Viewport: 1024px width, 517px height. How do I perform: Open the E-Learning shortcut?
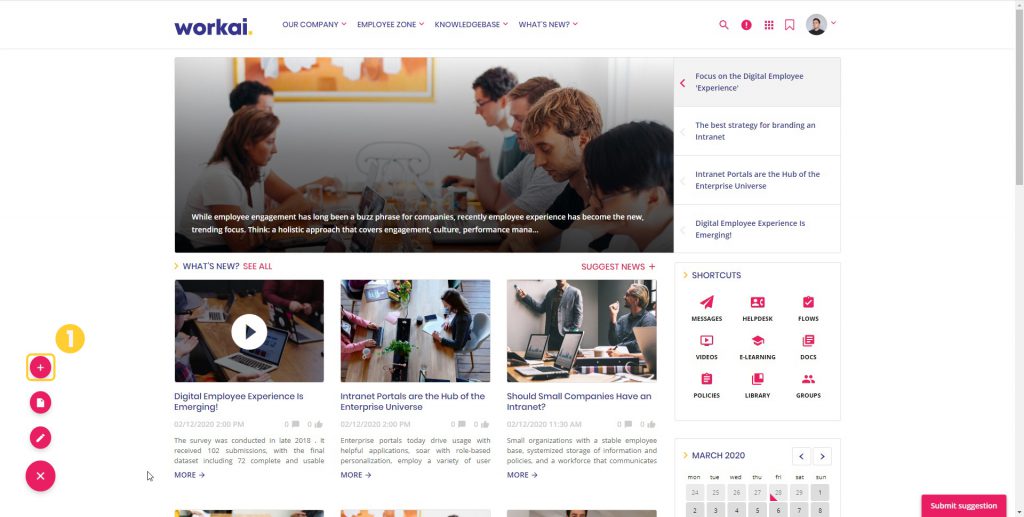(758, 347)
